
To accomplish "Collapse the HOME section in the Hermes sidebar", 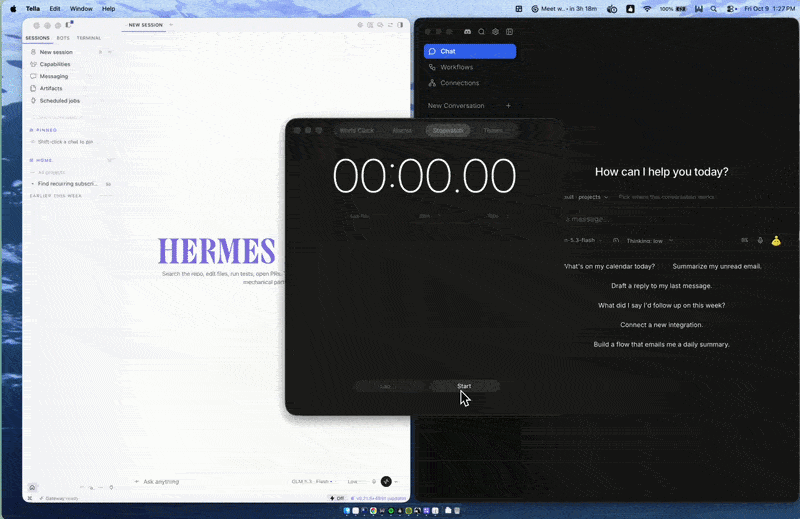I will coord(42,160).
